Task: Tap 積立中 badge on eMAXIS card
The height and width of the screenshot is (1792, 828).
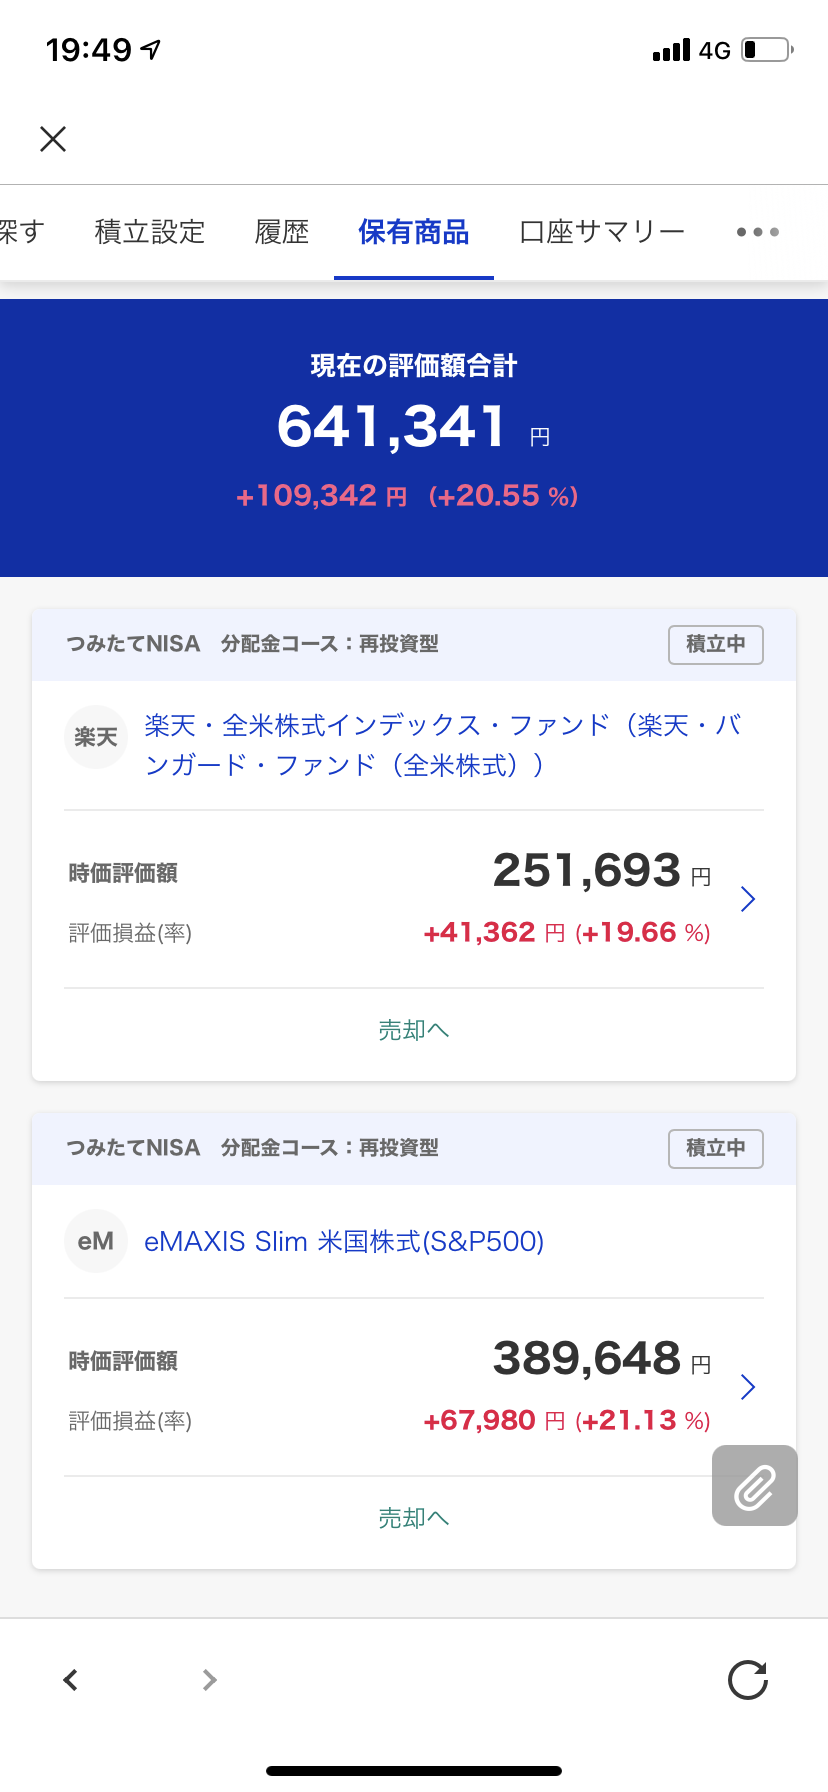Action: (x=716, y=1148)
